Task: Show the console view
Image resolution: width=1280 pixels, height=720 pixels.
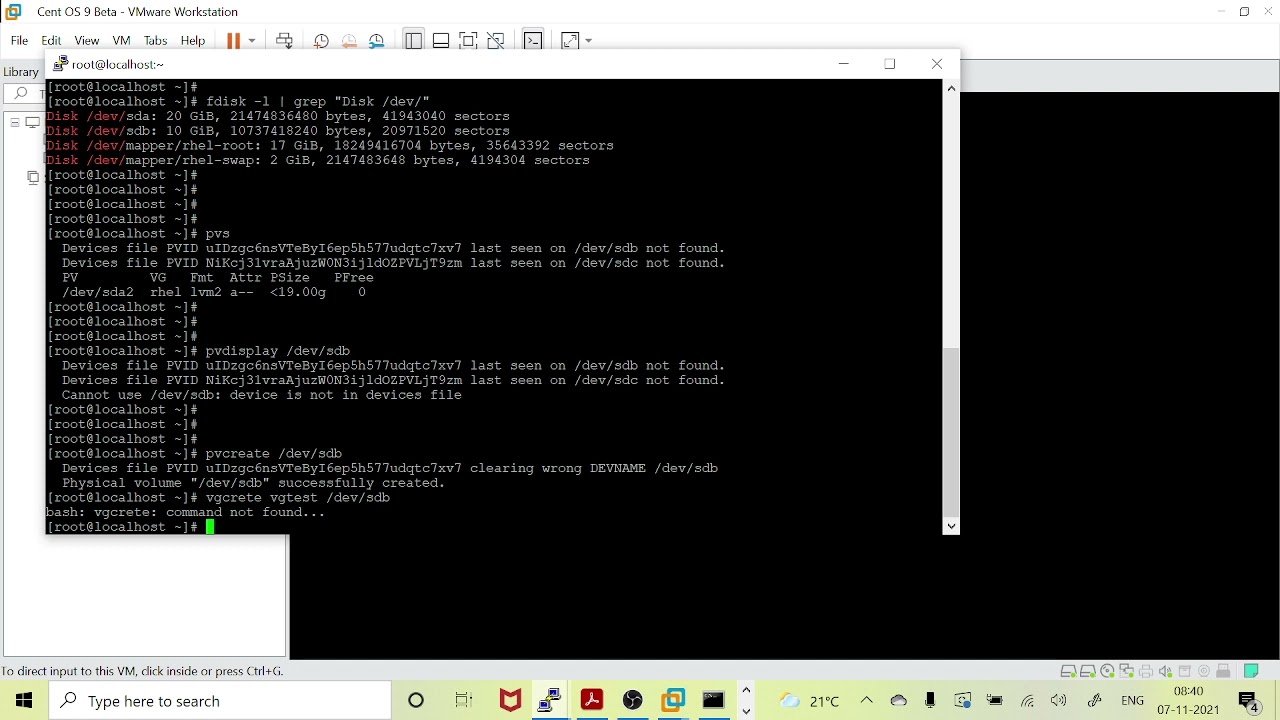Action: (534, 41)
